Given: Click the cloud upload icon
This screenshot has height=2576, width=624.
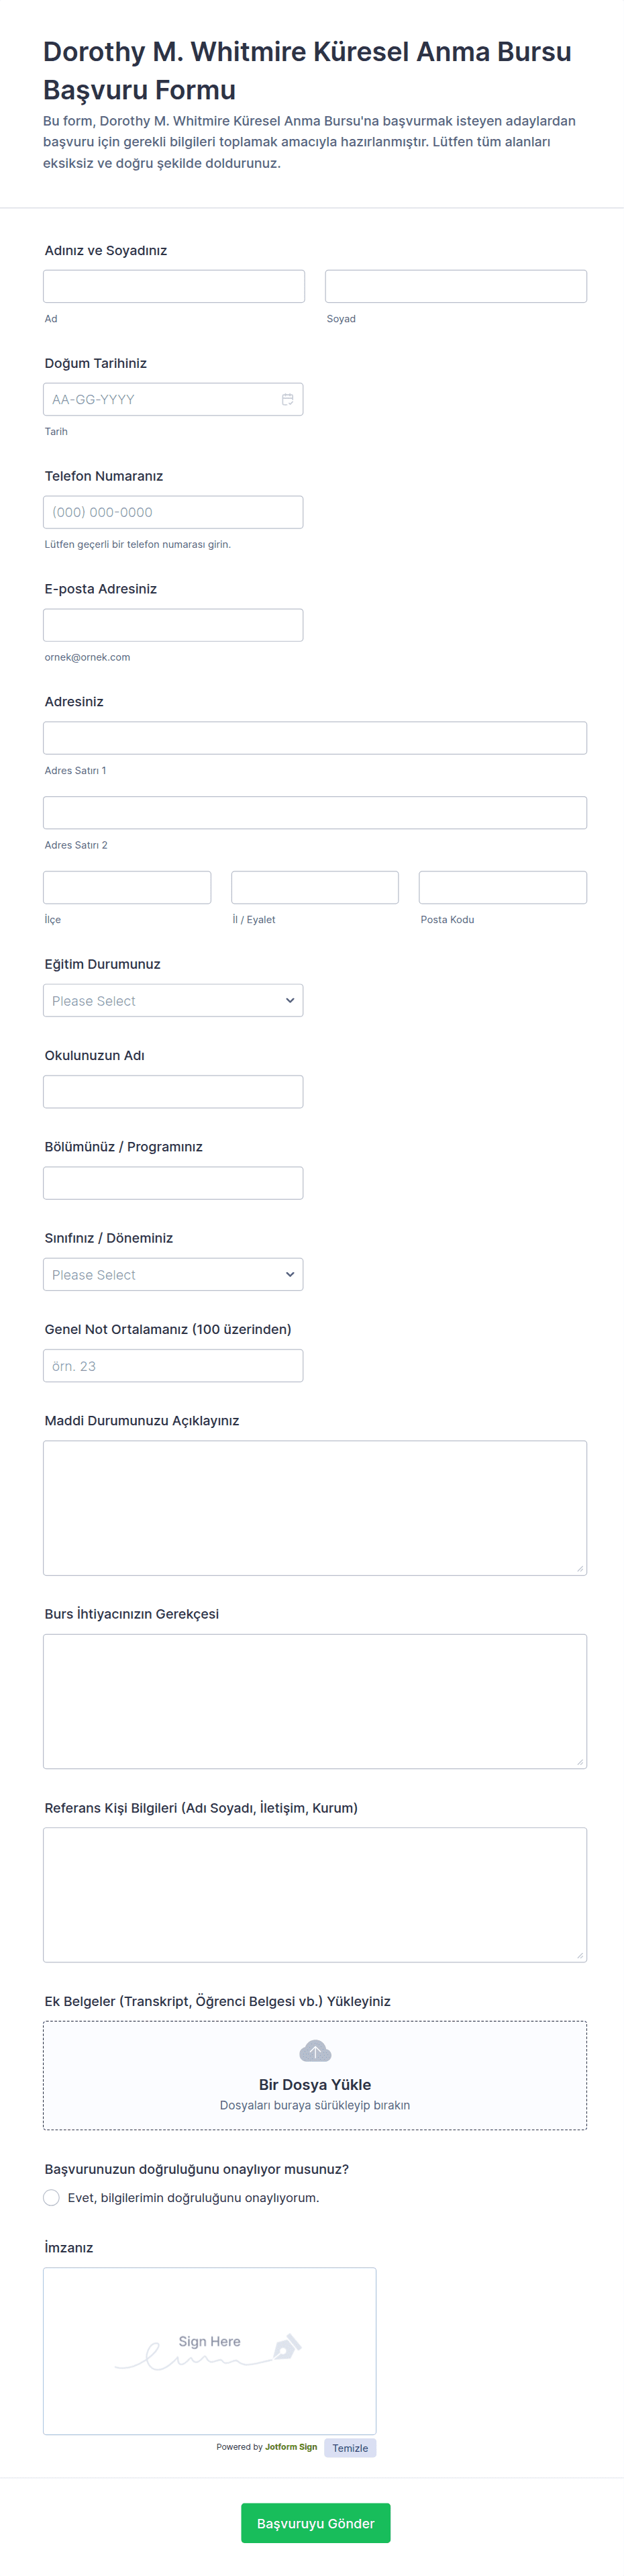Looking at the screenshot, I should click(314, 2051).
